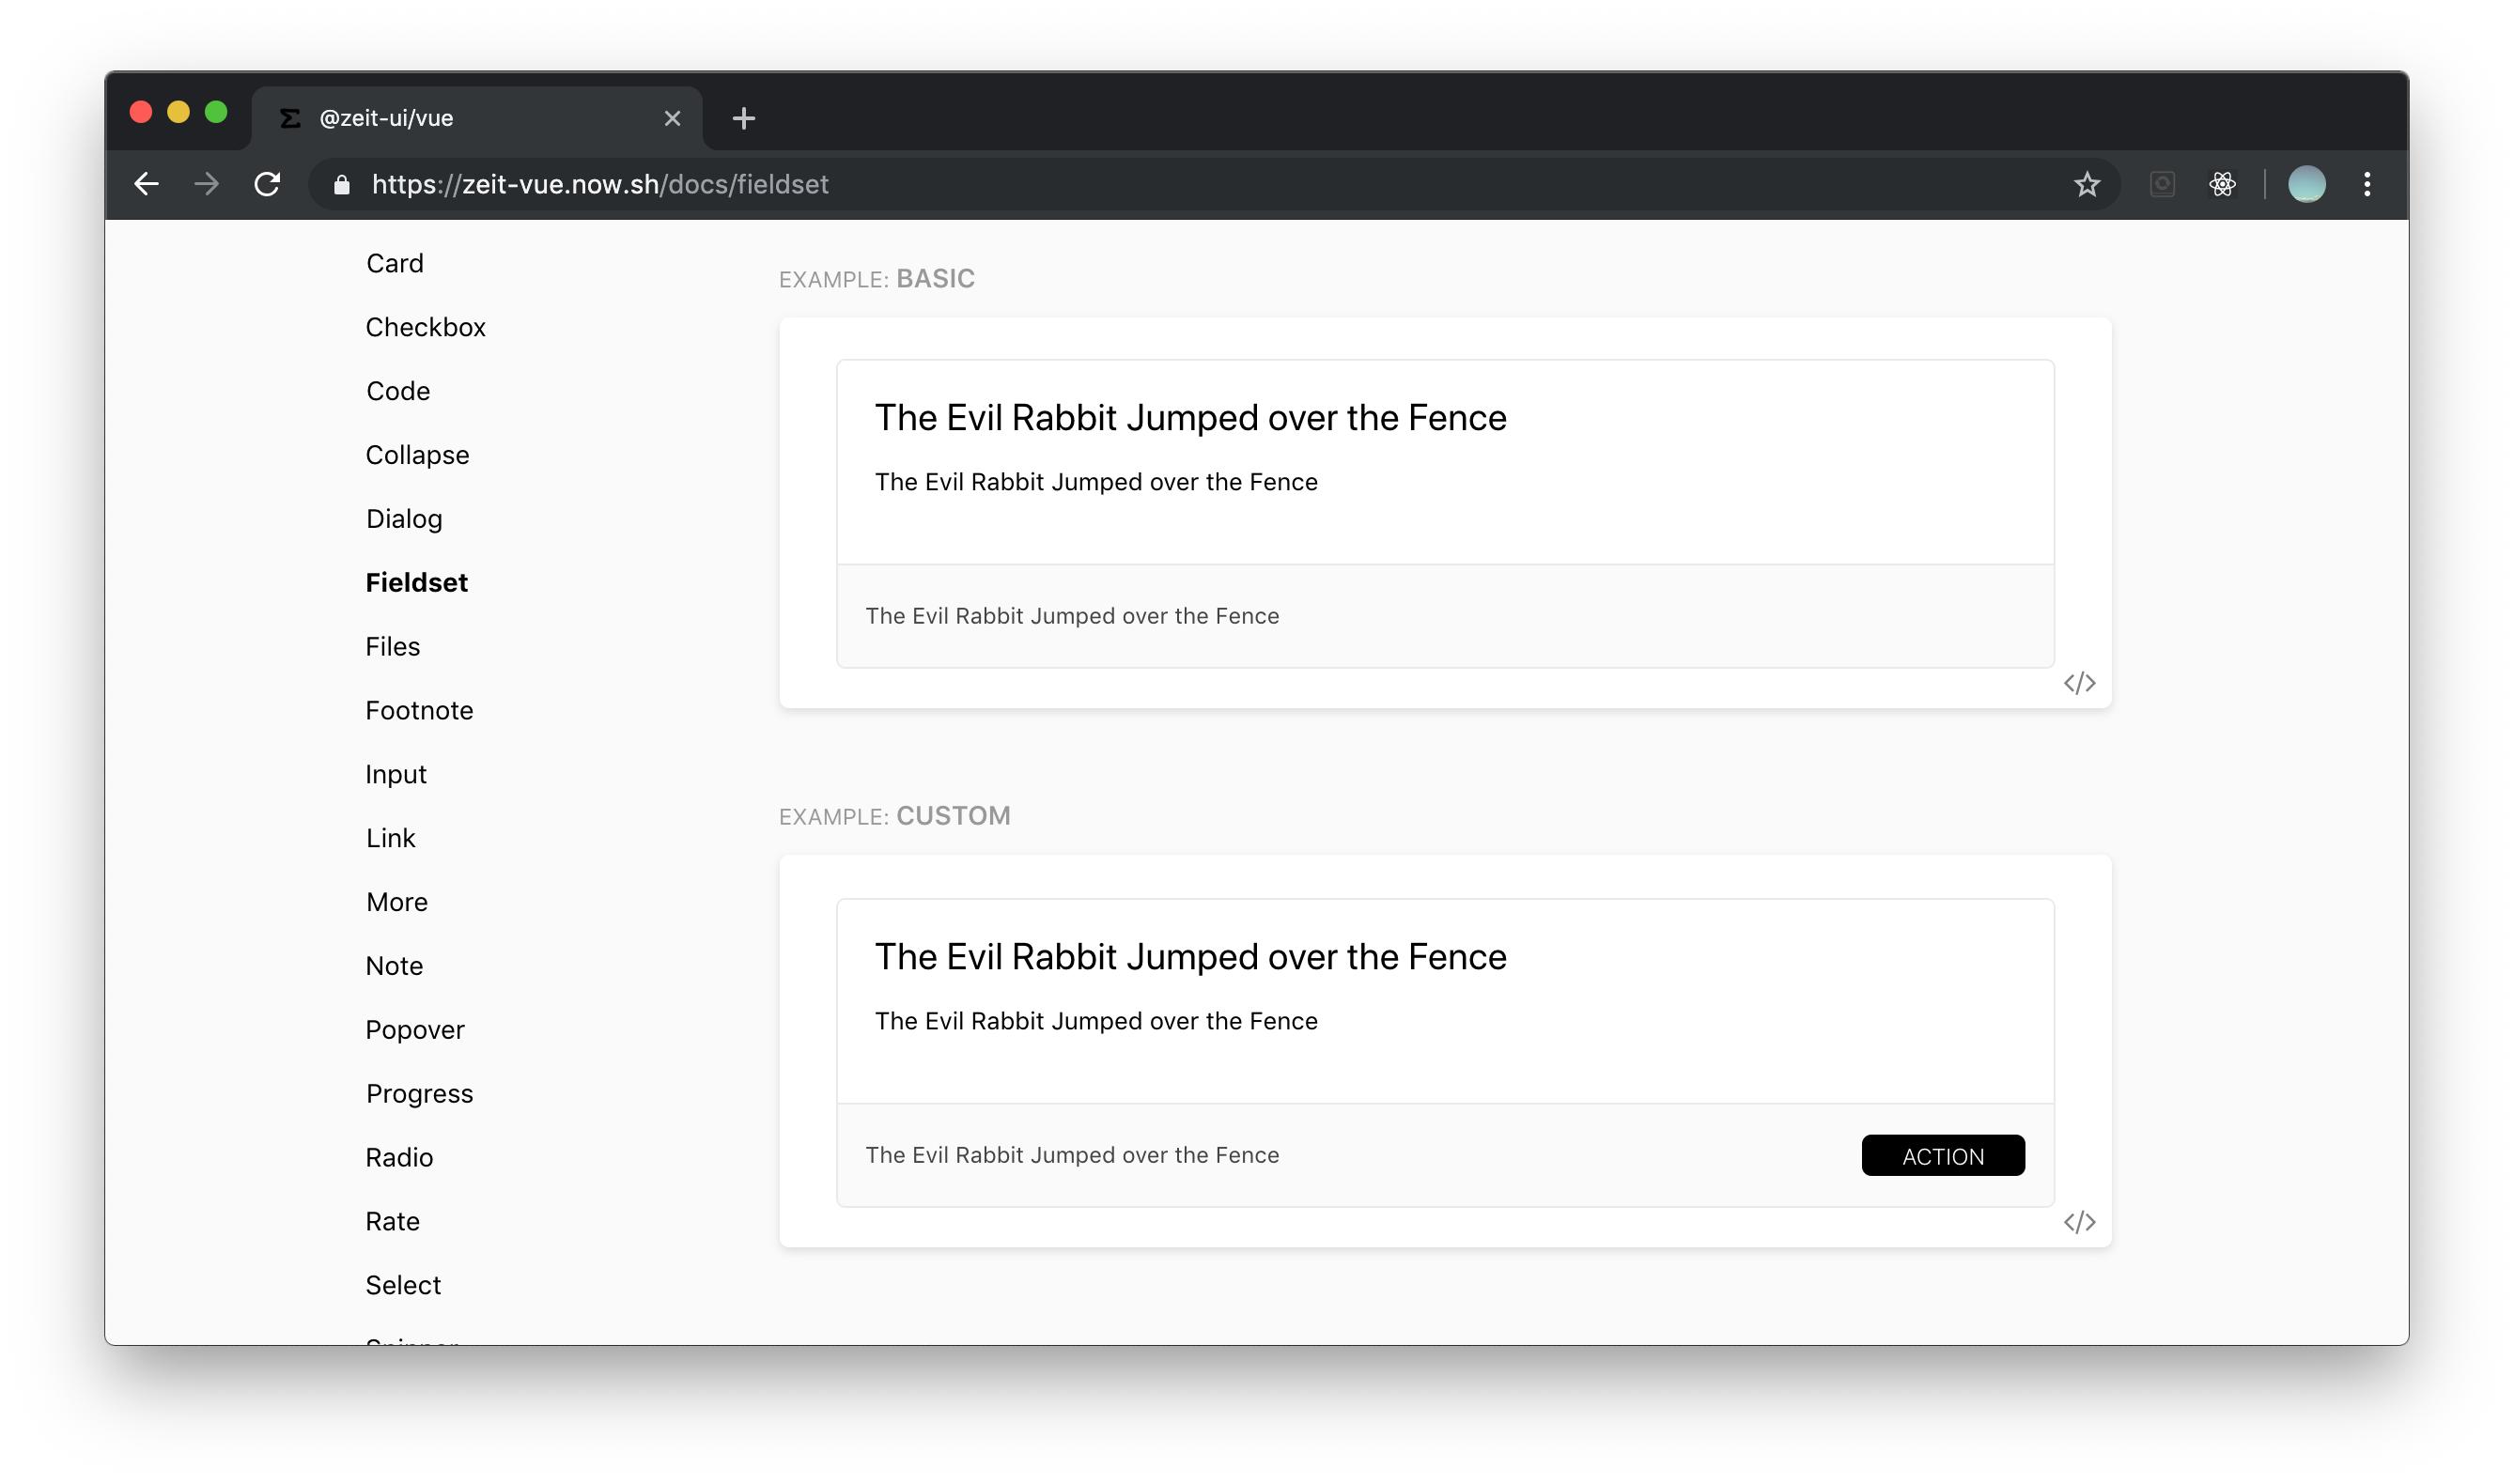Click the forward navigation arrow
Viewport: 2514px width, 1484px height.
(206, 184)
